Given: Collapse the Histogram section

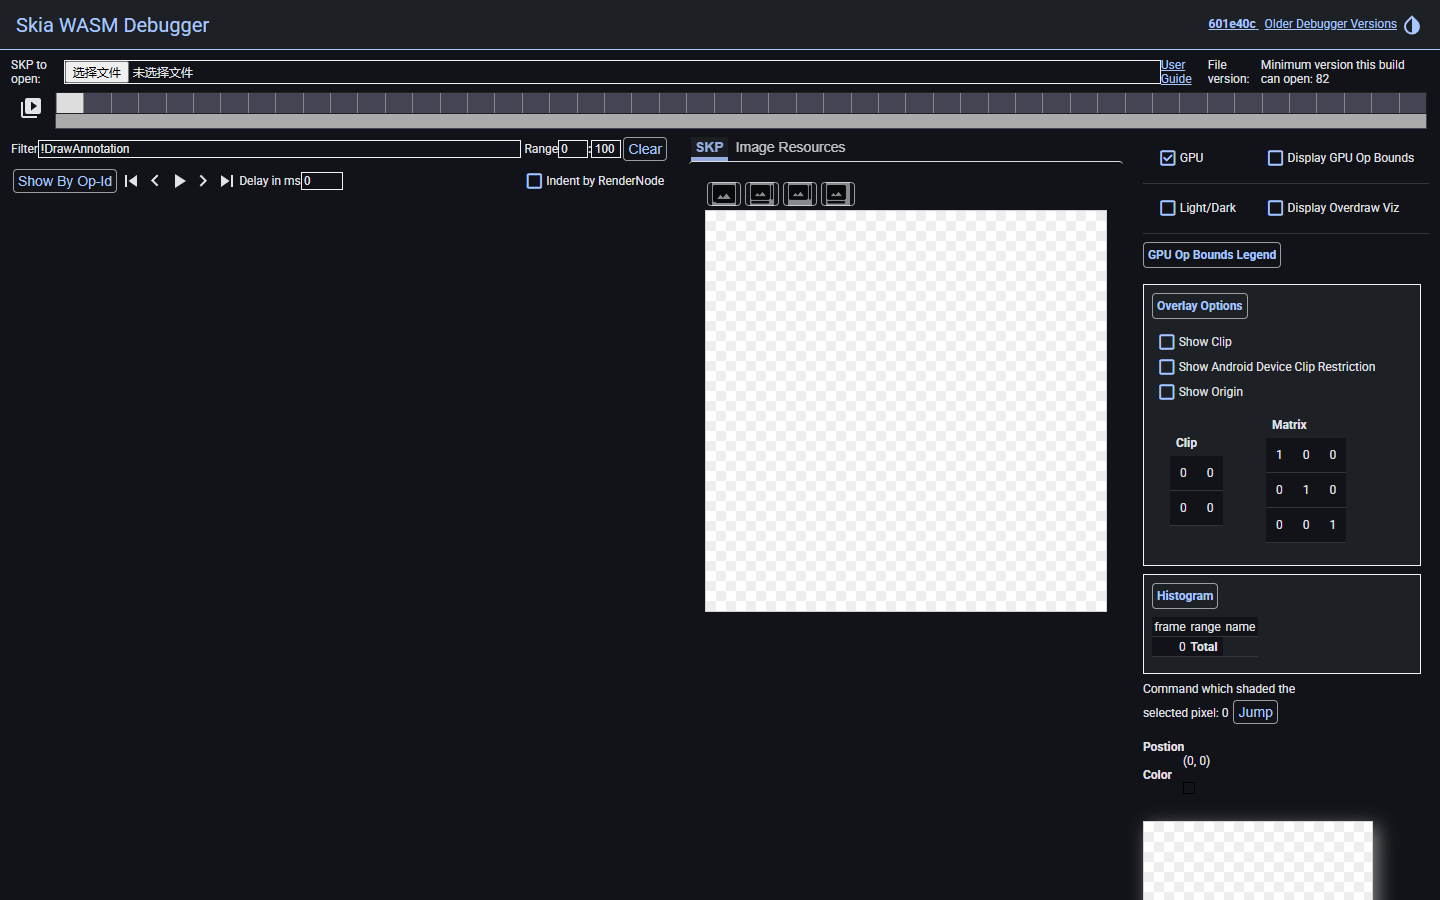Looking at the screenshot, I should (1185, 596).
